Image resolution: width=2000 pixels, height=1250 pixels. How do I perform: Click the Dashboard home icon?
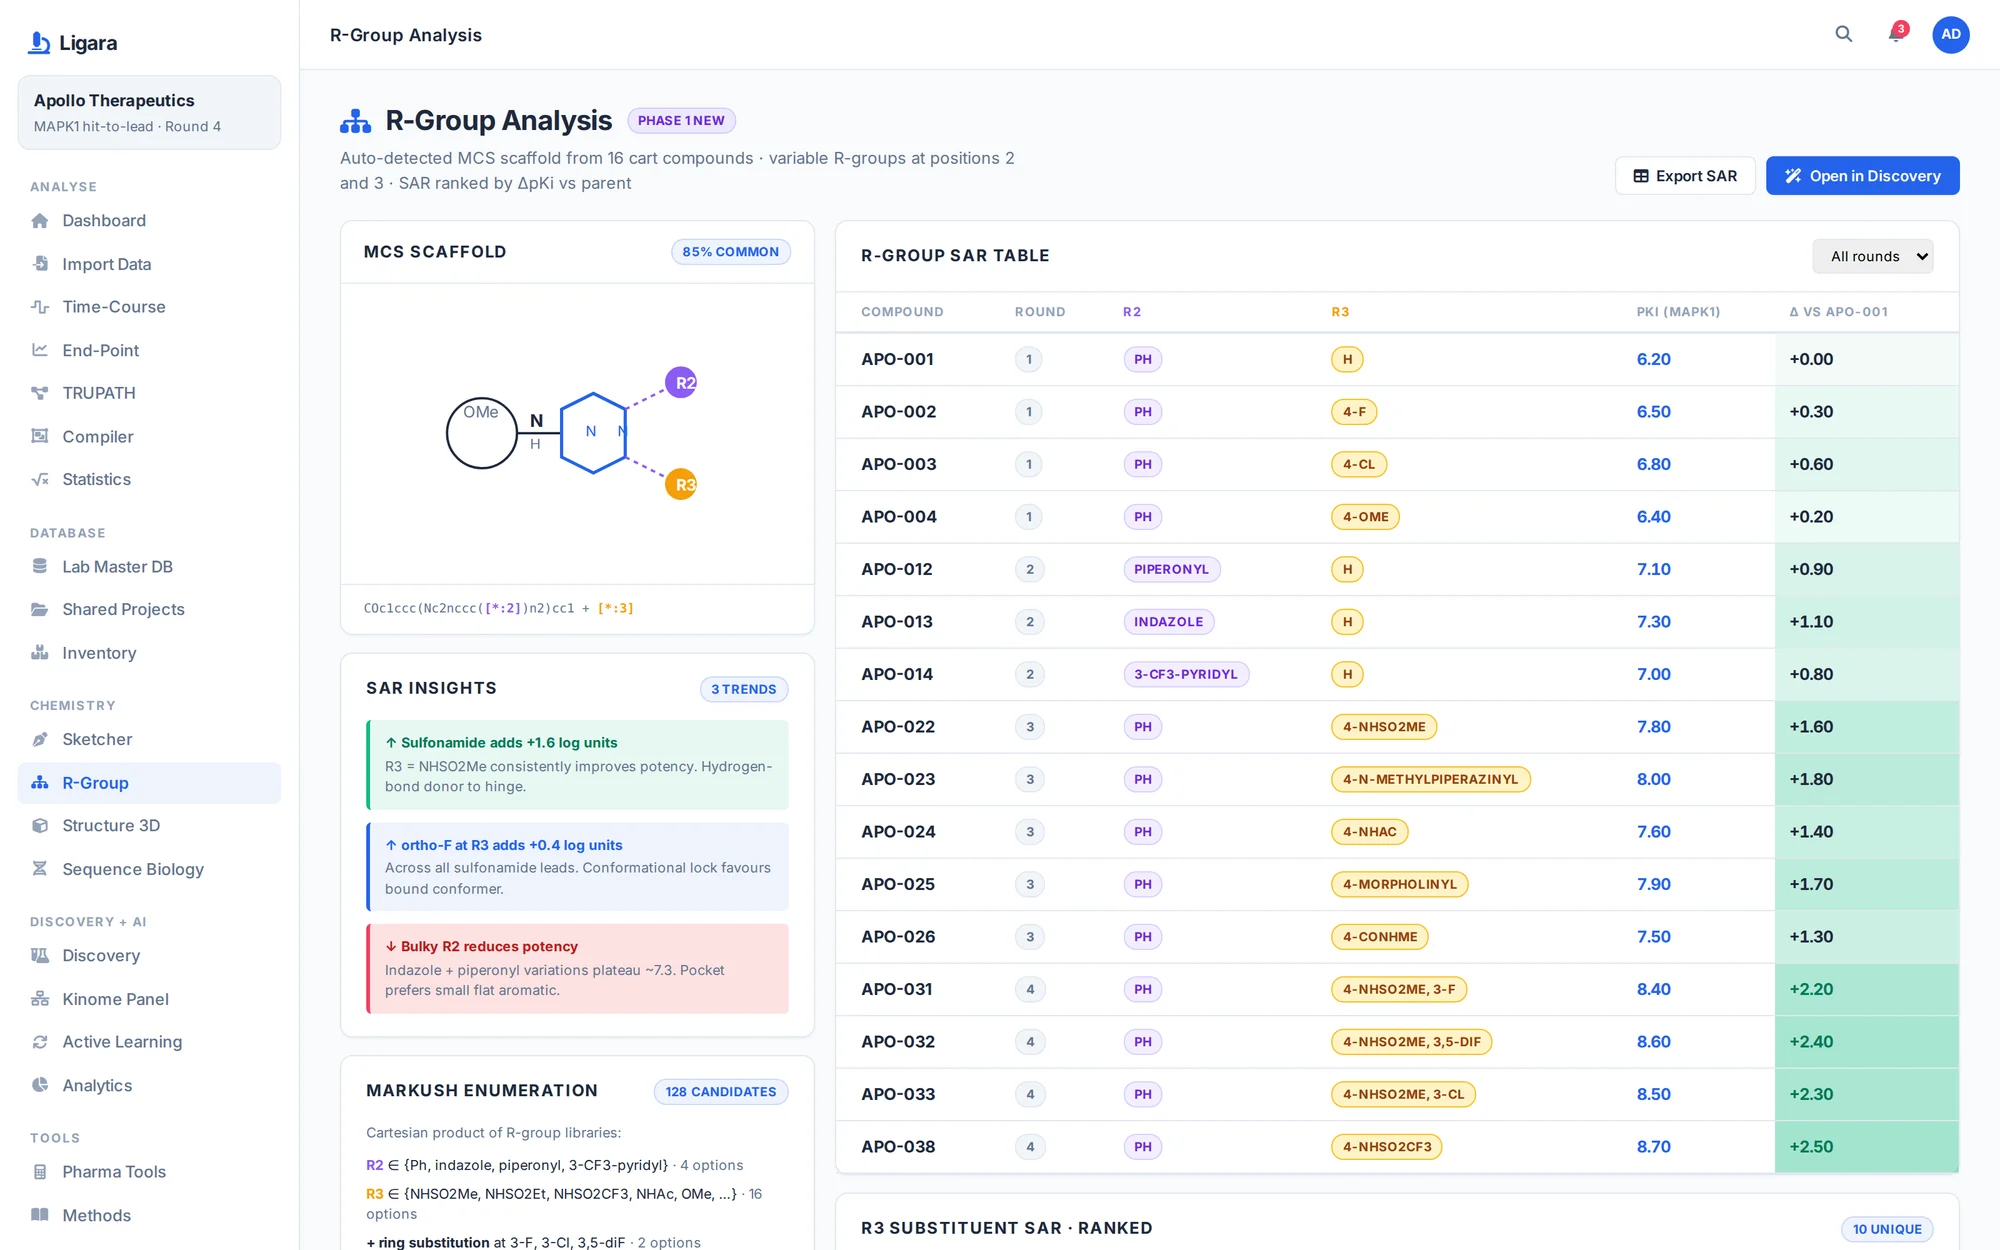pos(40,221)
